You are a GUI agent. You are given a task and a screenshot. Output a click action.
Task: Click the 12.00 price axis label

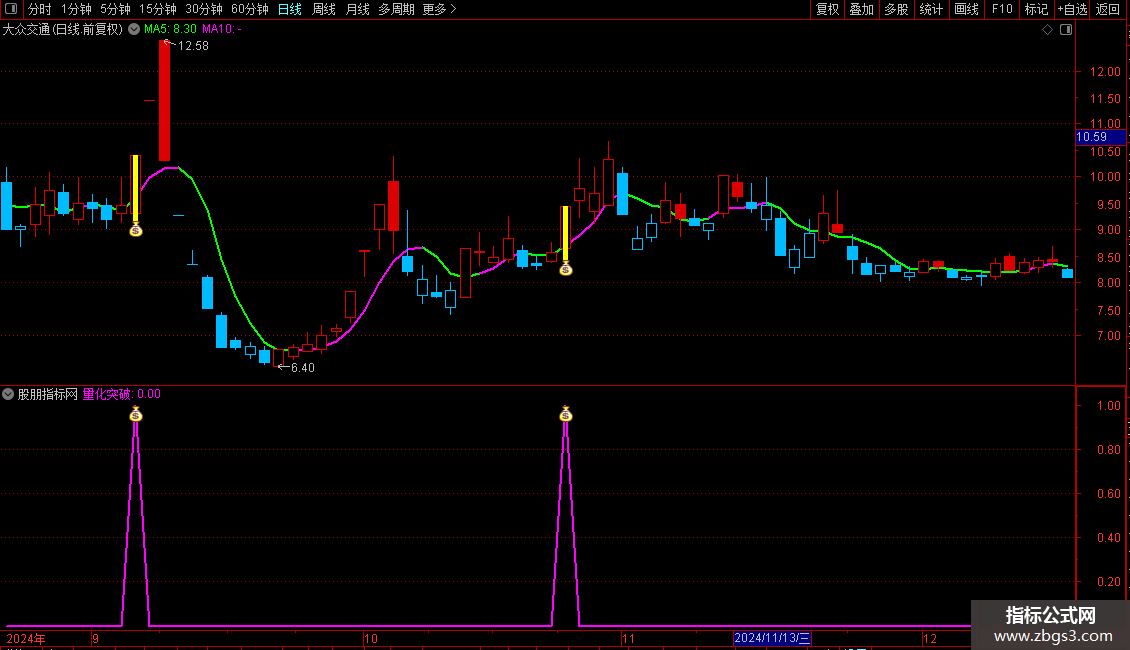(1105, 72)
